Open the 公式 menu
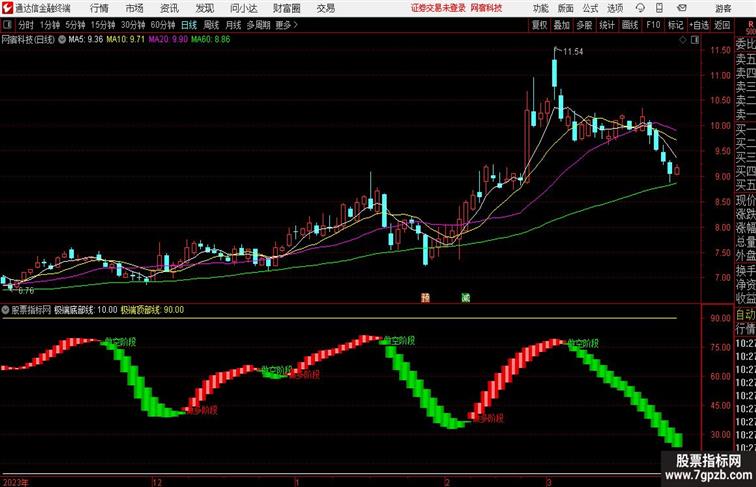This screenshot has height=487, width=756. click(x=590, y=8)
